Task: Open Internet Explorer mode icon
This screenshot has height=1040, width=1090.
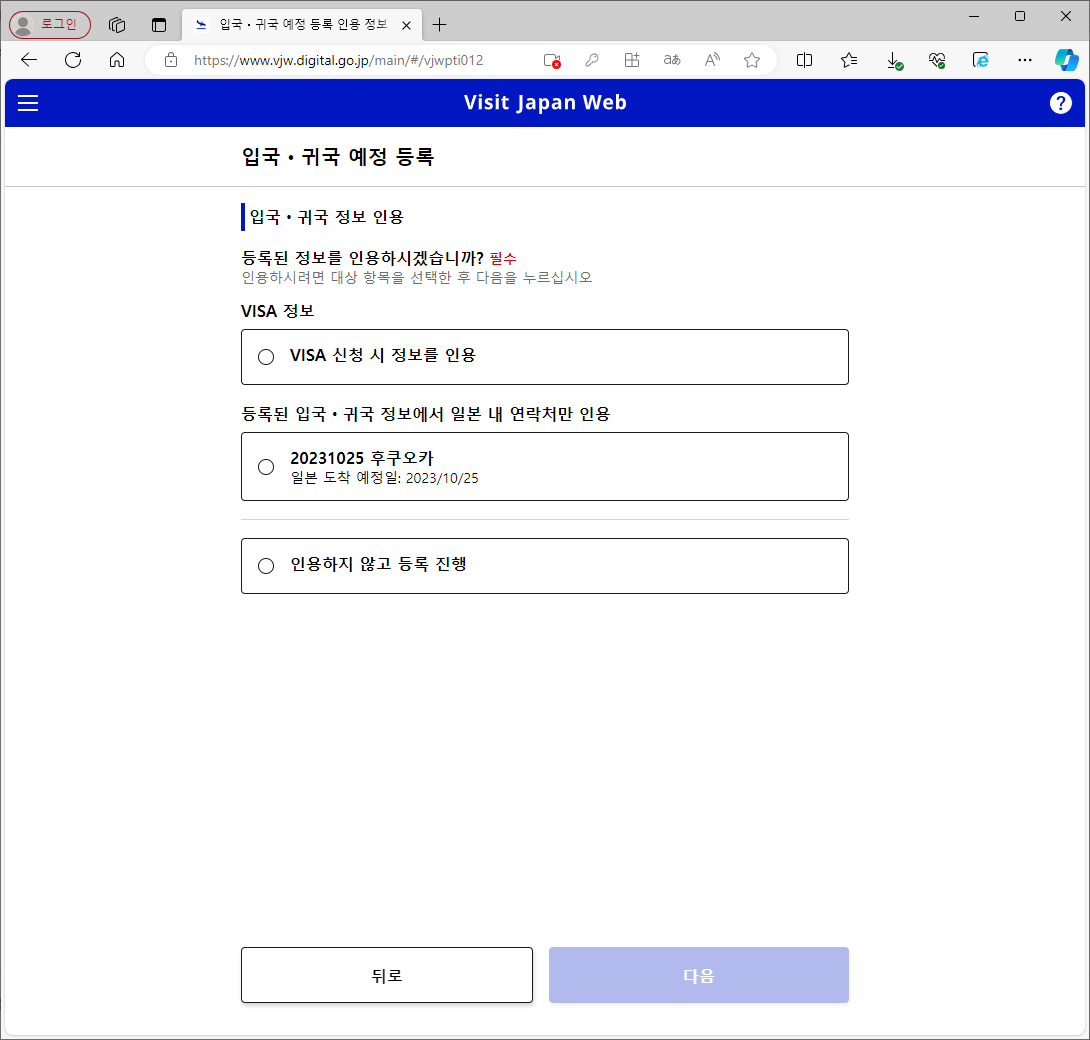Action: 980,60
